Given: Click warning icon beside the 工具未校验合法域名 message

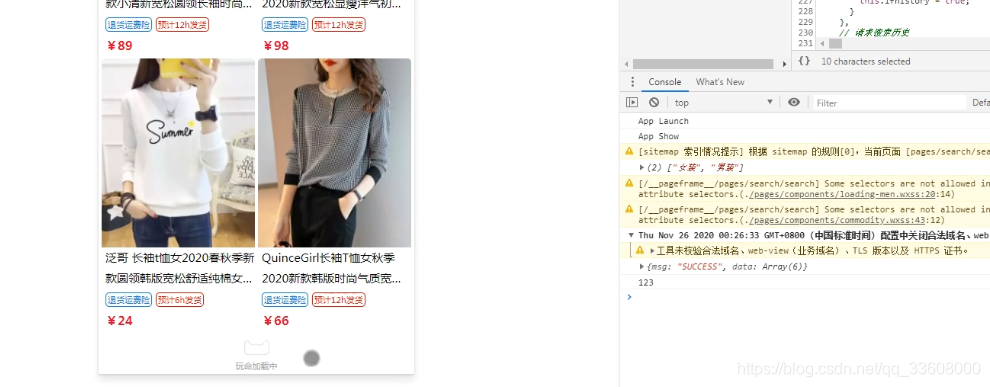Looking at the screenshot, I should [640, 251].
